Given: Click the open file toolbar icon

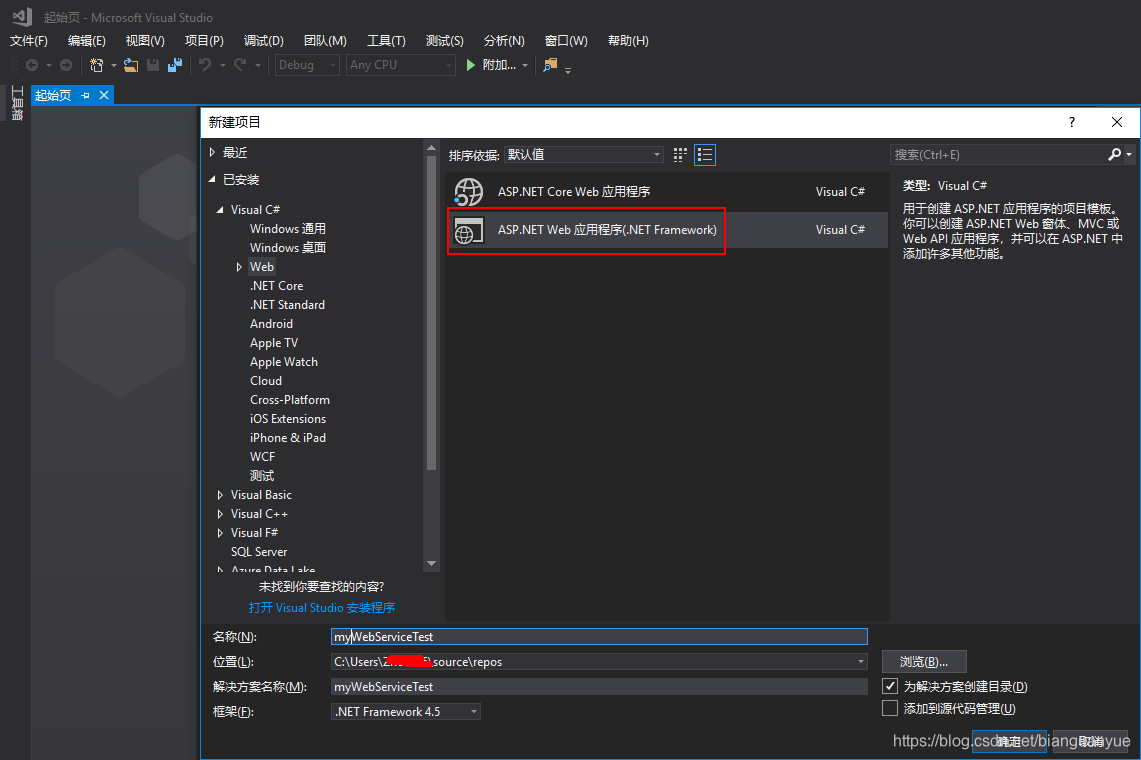Looking at the screenshot, I should pyautogui.click(x=131, y=65).
